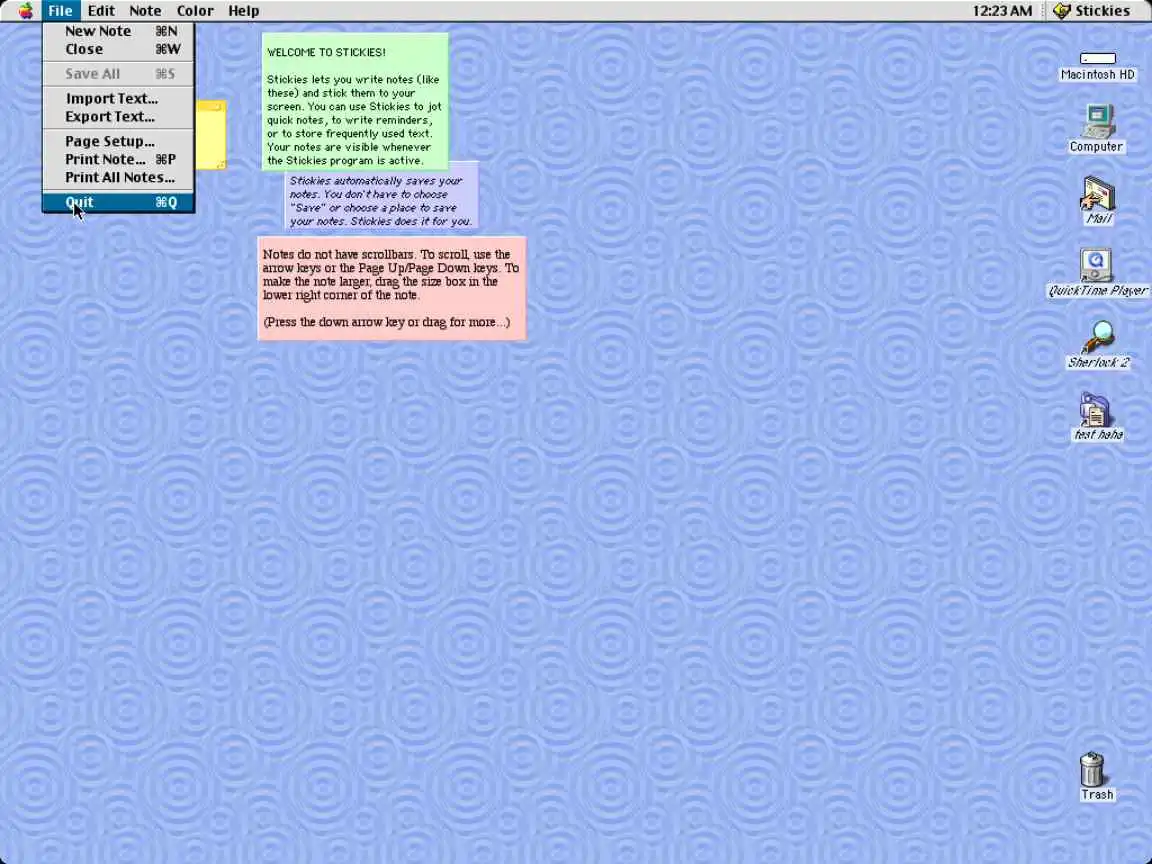Click the 12:23 AM menu bar clock
This screenshot has width=1152, height=864.
(1001, 10)
